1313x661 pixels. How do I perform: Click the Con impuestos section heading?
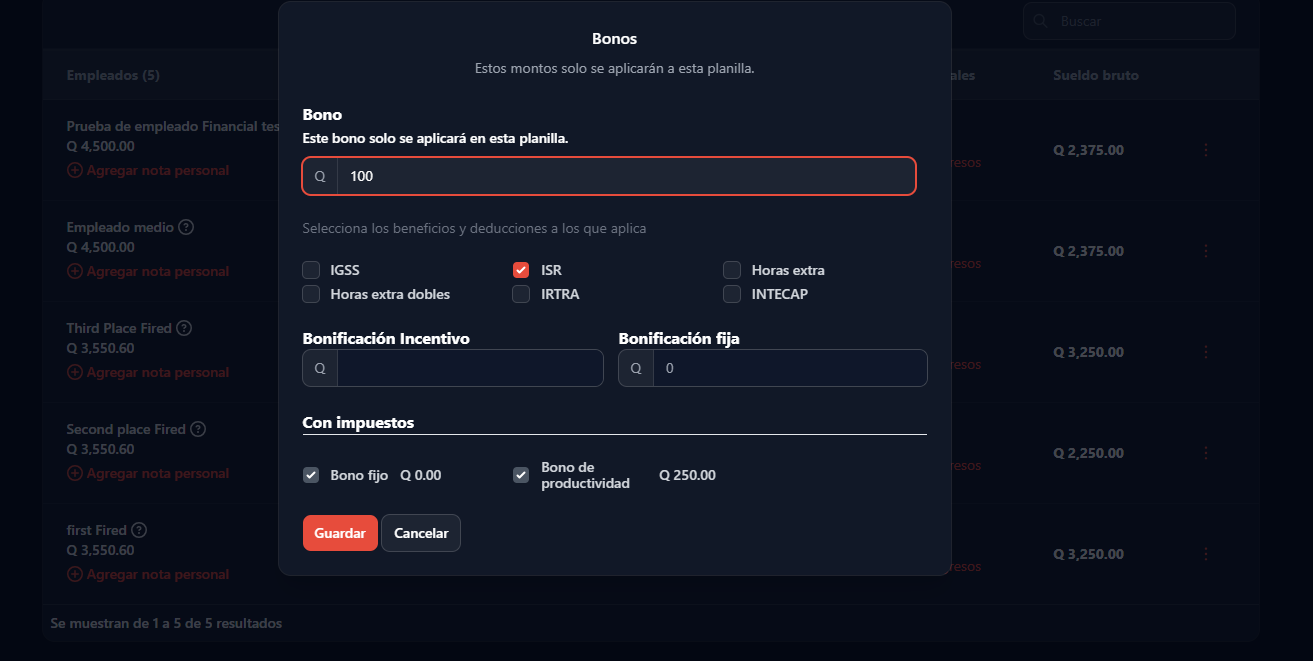coord(358,422)
